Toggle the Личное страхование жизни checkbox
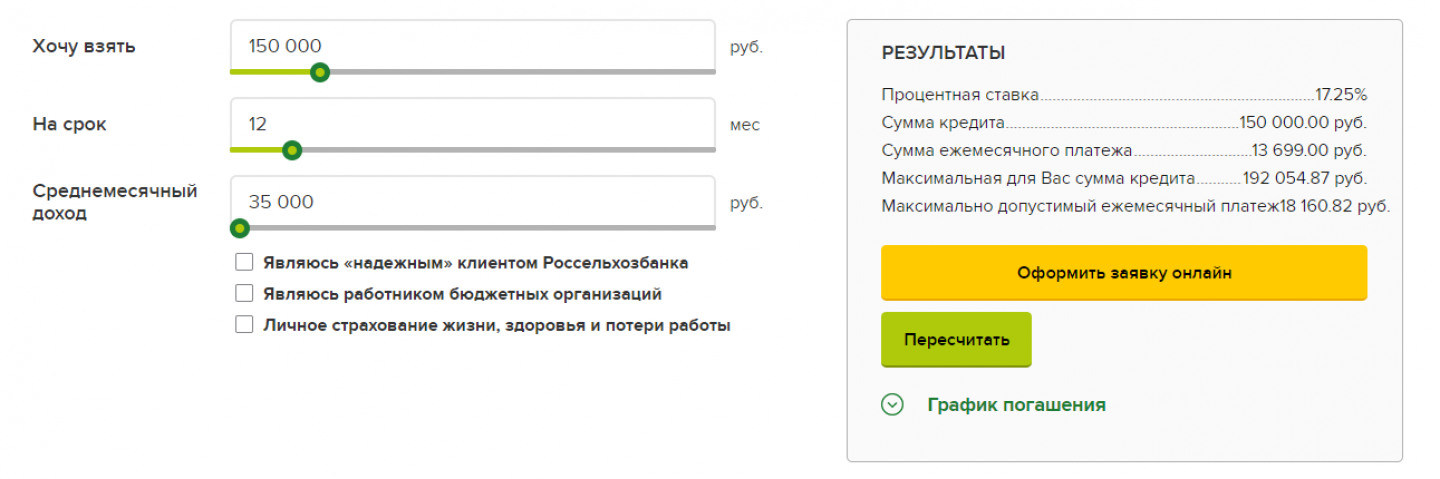This screenshot has height=479, width=1440. 244,325
